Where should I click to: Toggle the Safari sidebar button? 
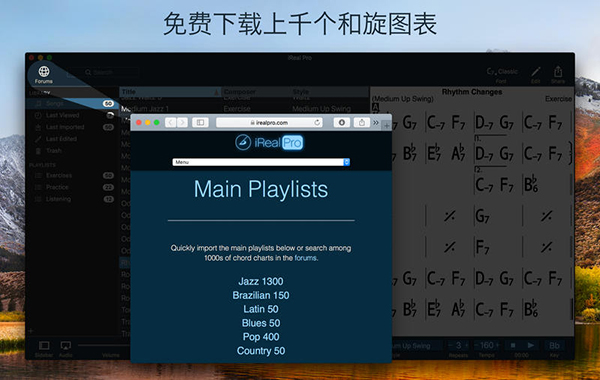coord(200,122)
